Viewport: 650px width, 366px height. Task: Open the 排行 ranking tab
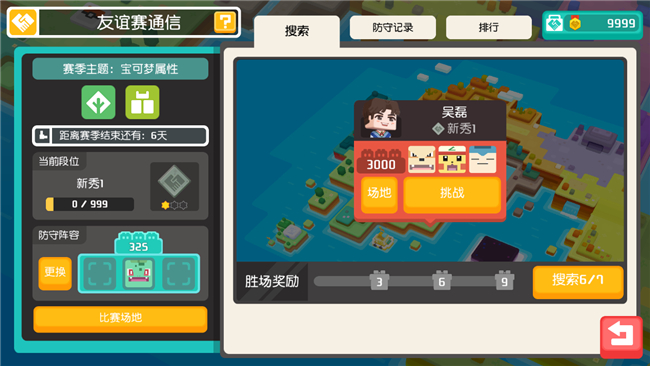coord(489,28)
